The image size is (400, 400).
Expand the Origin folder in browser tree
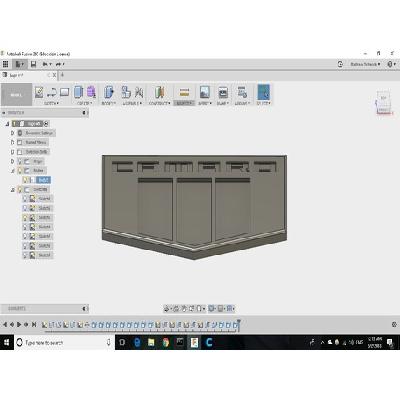[x=13, y=161]
